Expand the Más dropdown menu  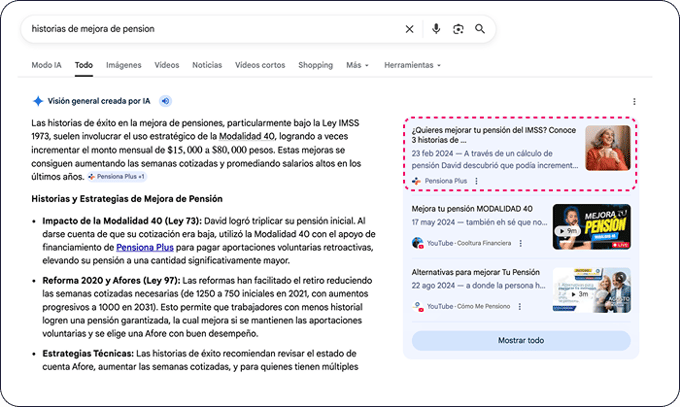(357, 65)
